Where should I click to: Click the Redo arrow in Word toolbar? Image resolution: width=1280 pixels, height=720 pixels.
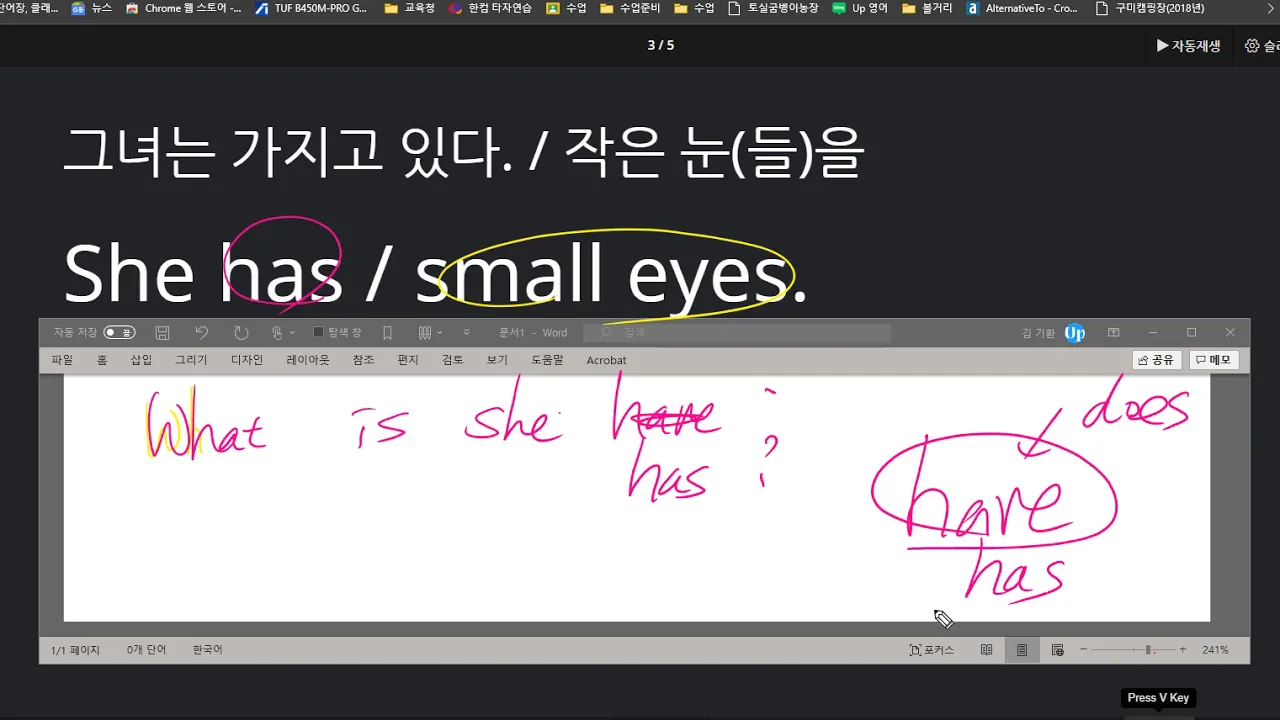click(x=241, y=332)
